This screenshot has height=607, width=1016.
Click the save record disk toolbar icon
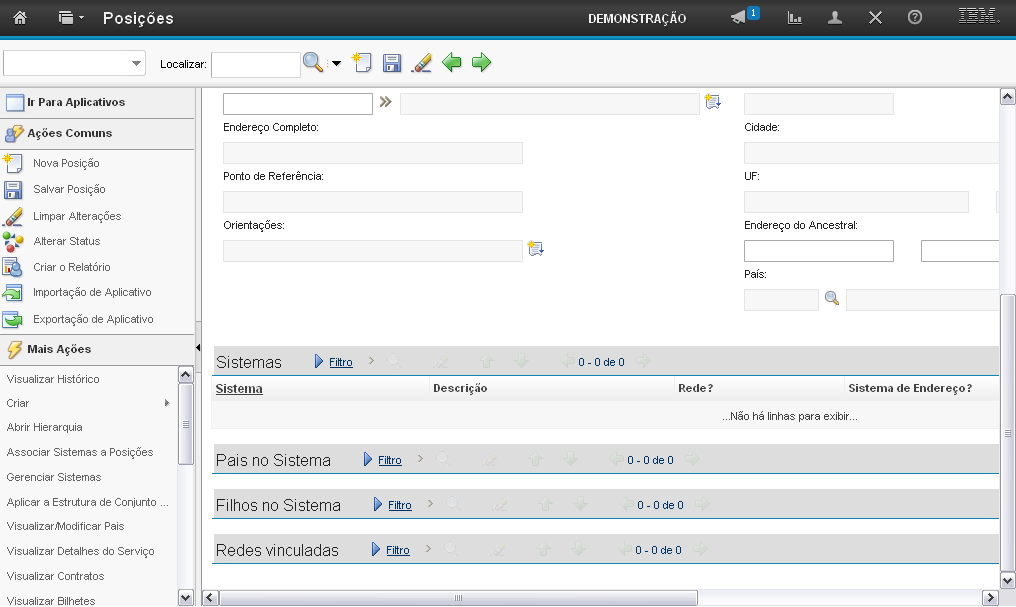(x=392, y=63)
